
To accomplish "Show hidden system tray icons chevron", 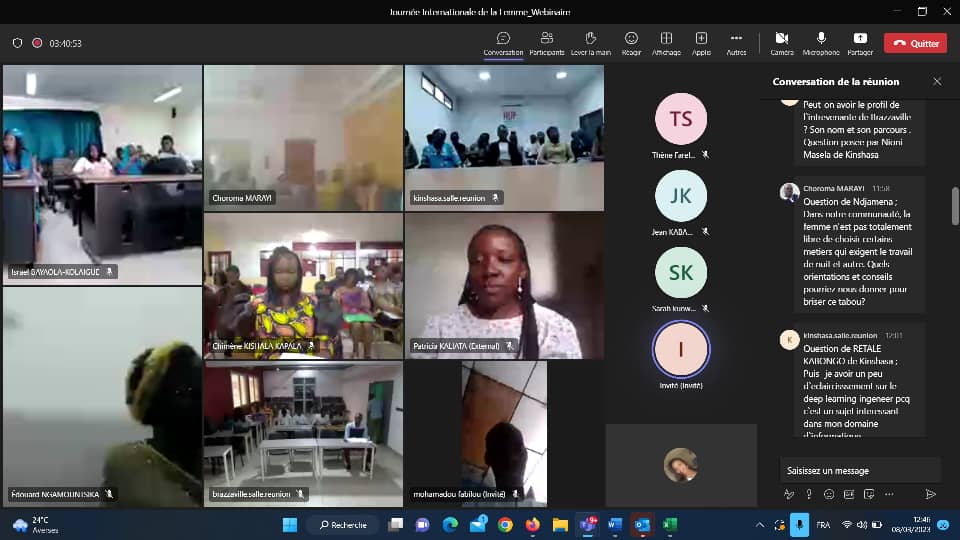I will pos(760,525).
